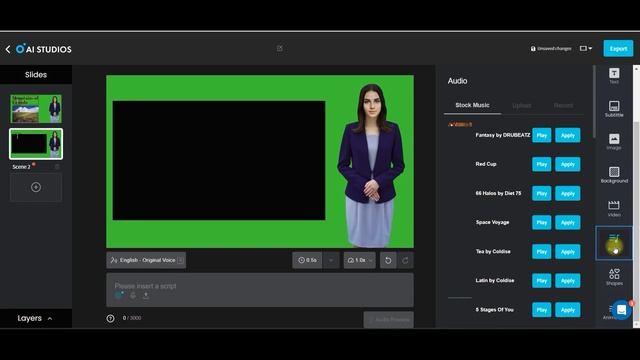Click the edit project title icon
The width and height of the screenshot is (640, 360).
pos(280,49)
